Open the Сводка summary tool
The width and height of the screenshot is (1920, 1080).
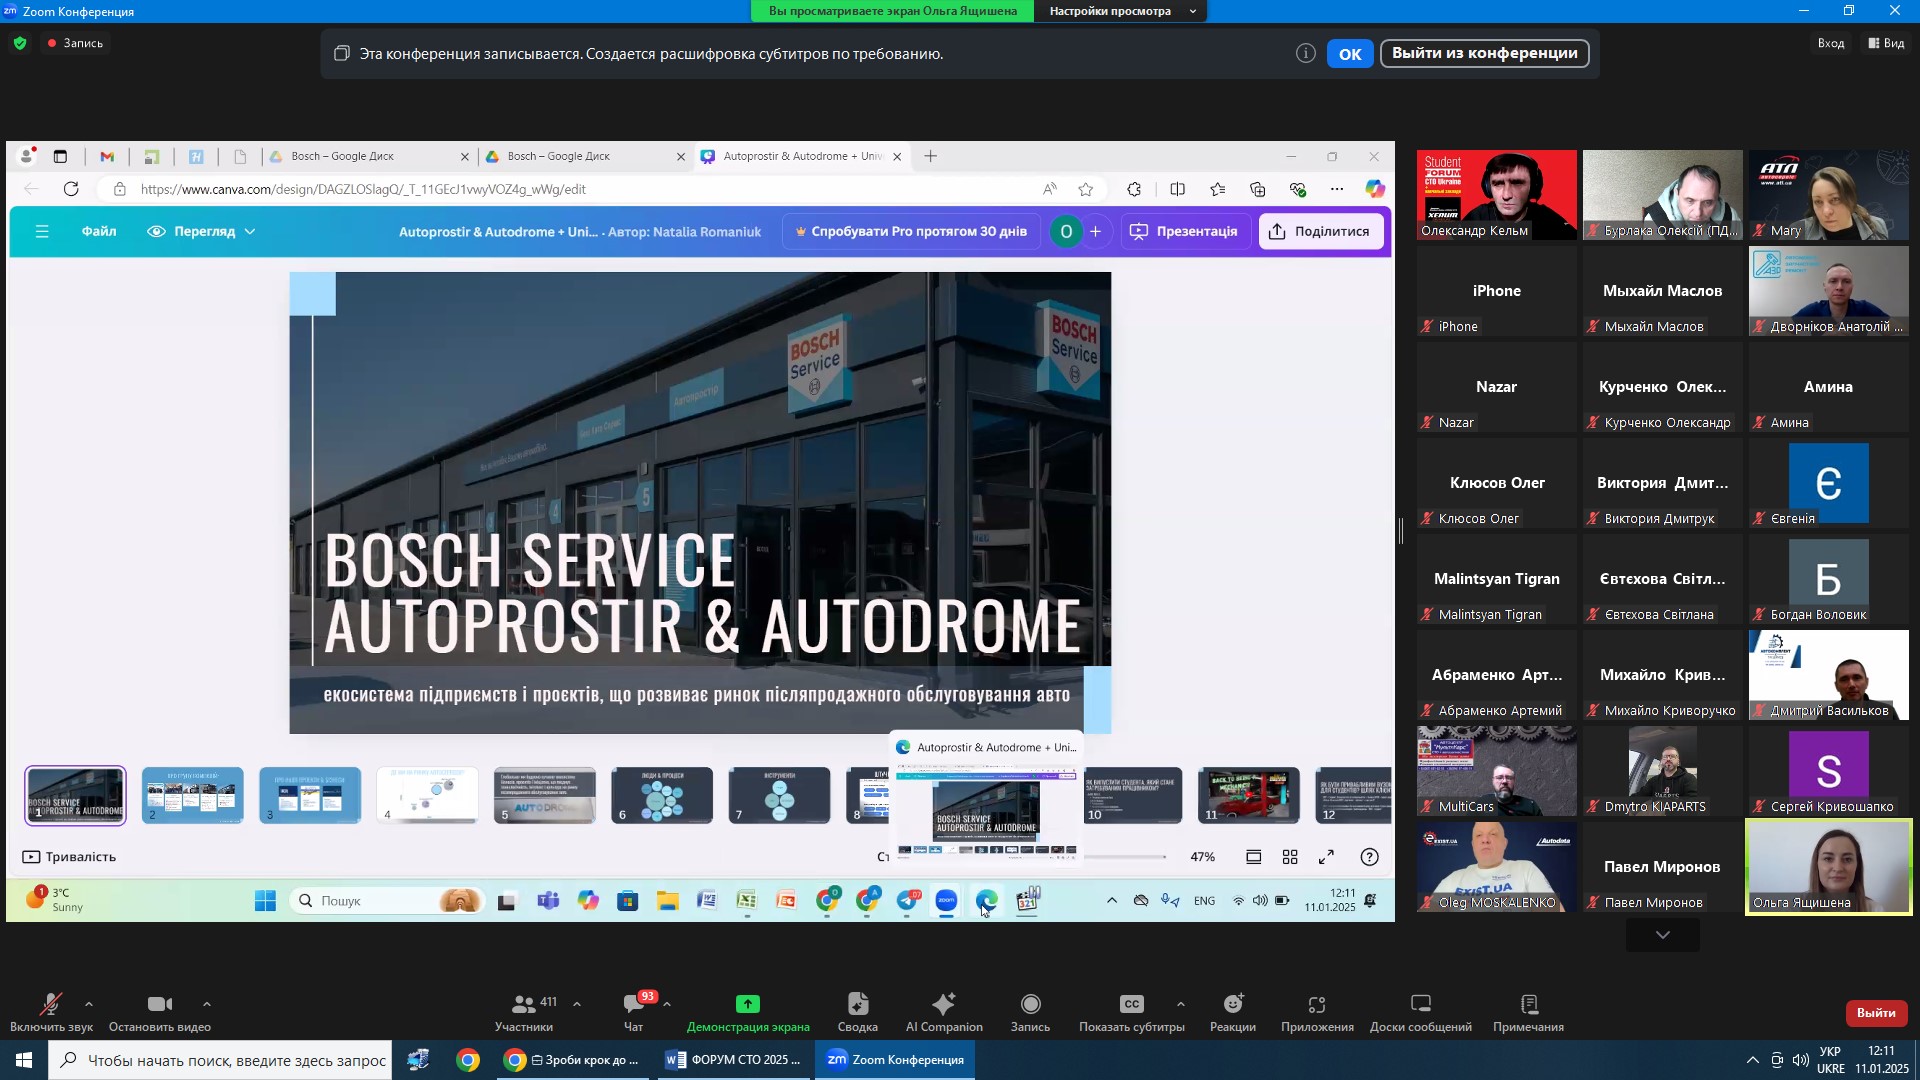(x=858, y=1012)
